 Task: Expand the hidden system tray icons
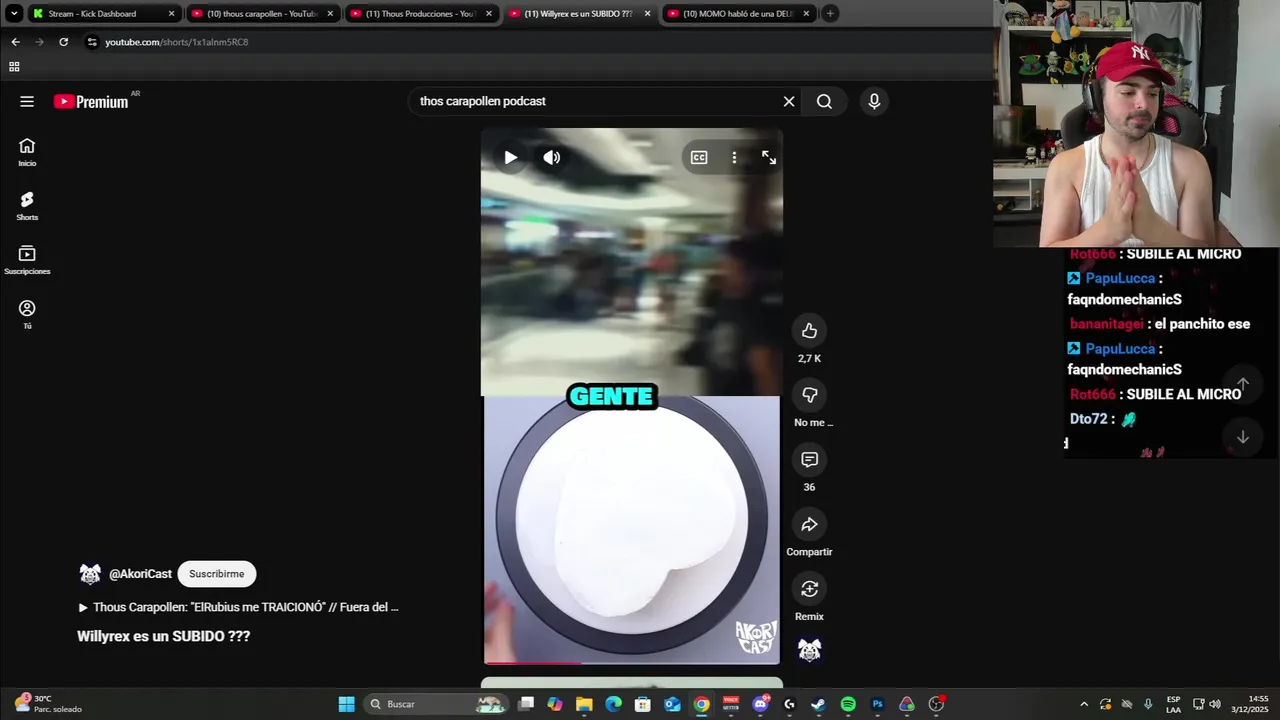pos(1084,704)
